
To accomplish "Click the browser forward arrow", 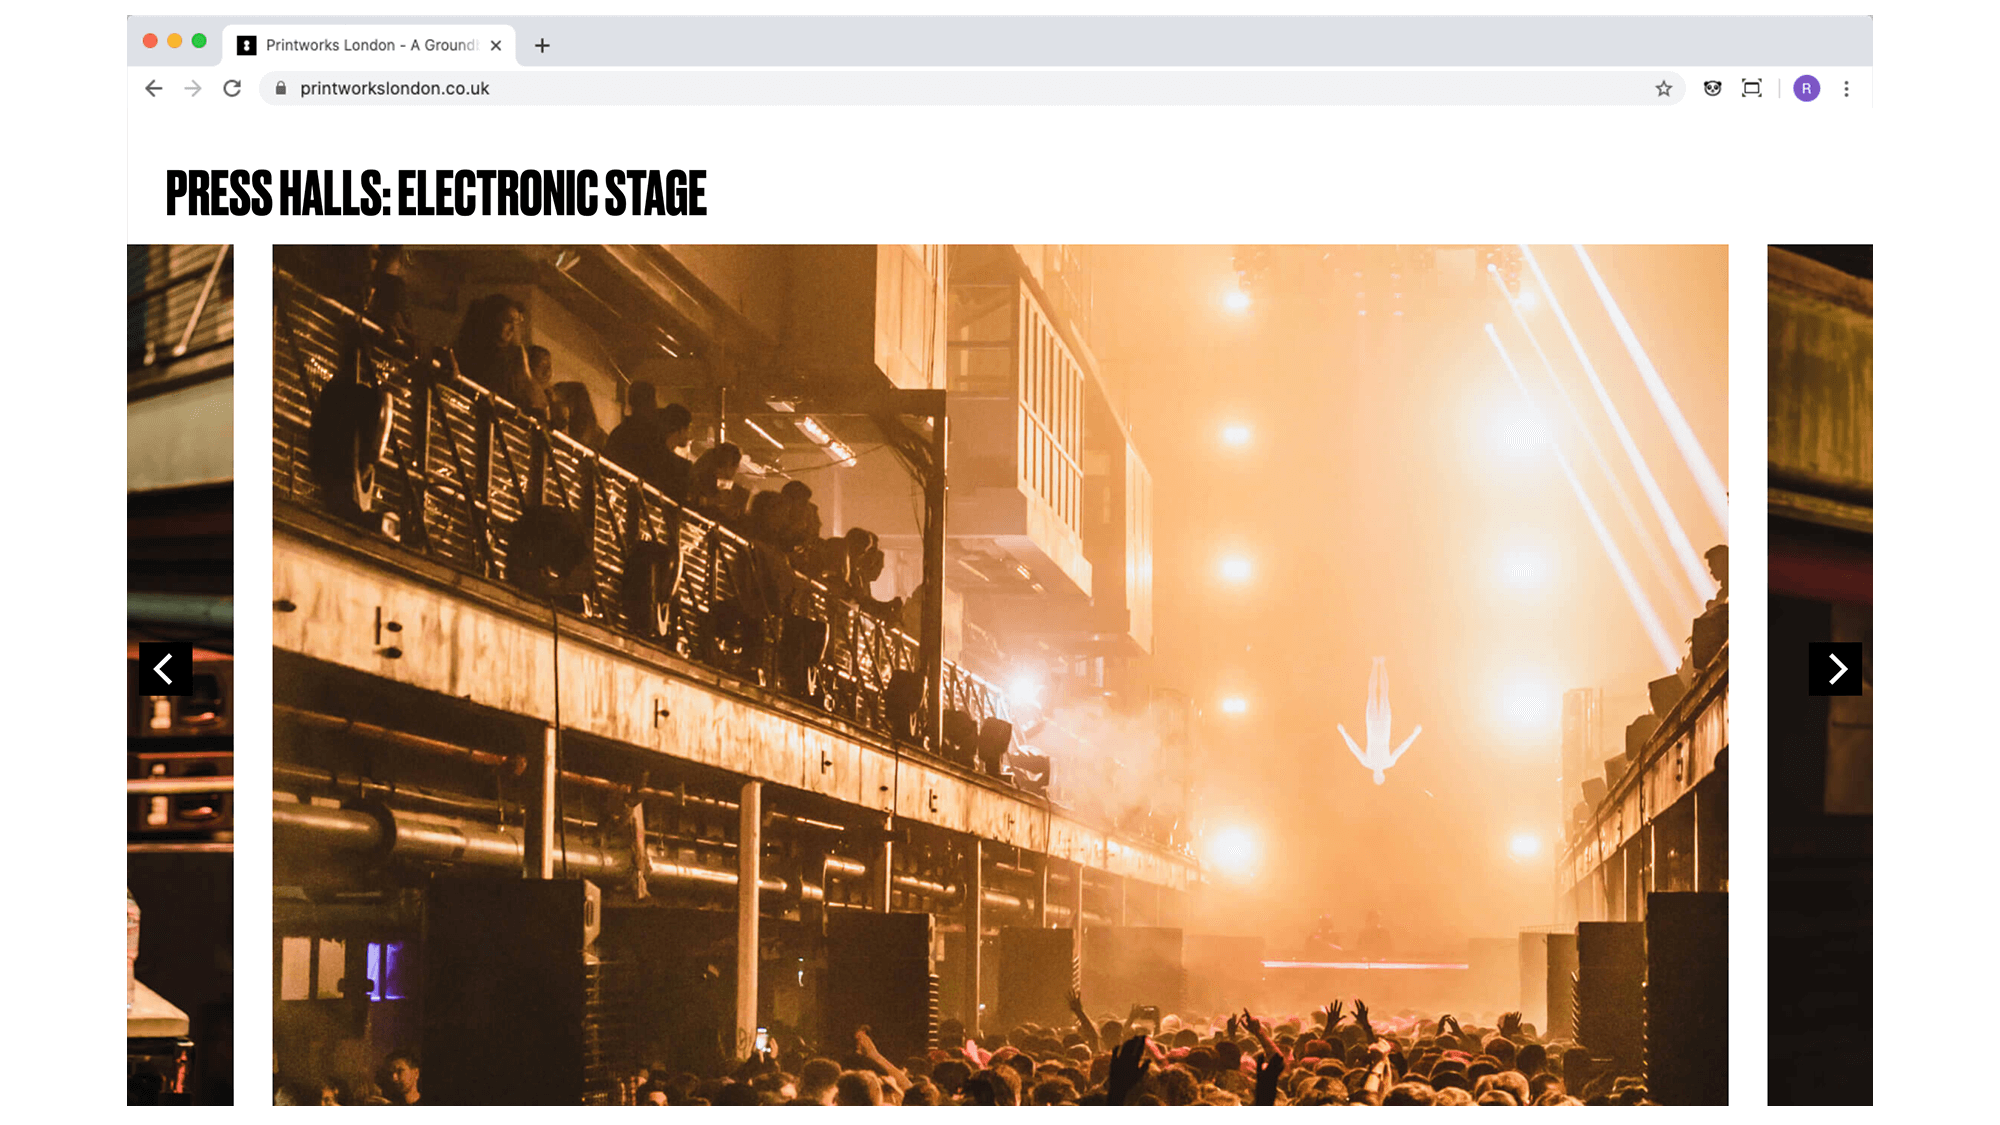I will click(193, 88).
